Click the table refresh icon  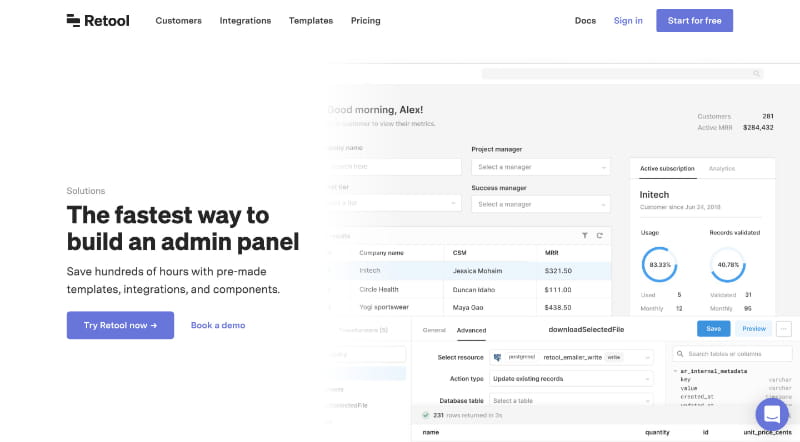(x=599, y=235)
